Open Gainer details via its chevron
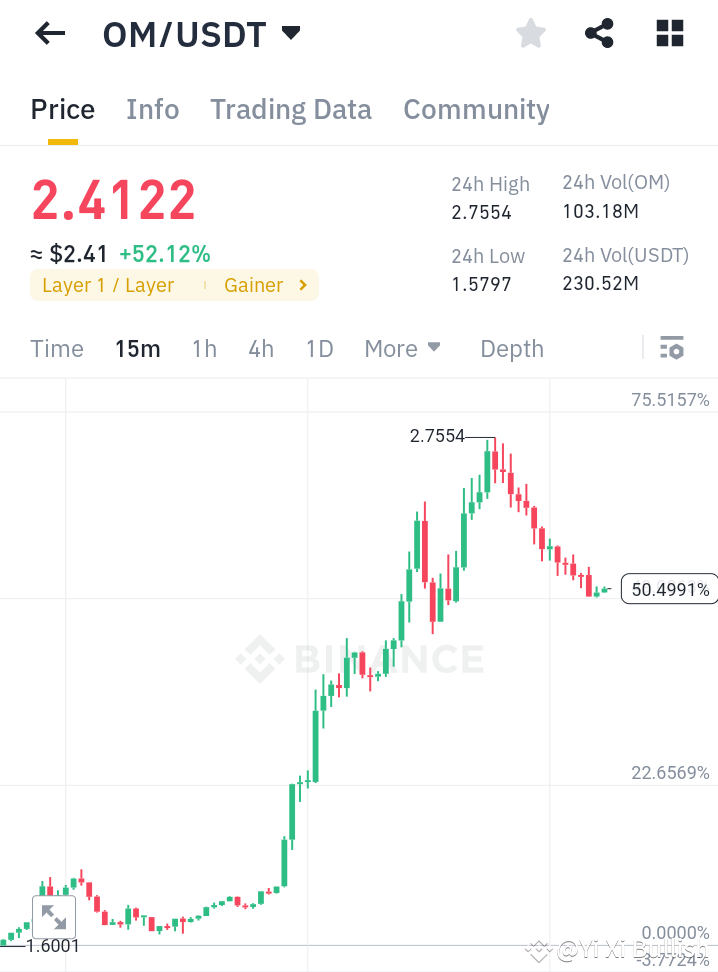718x972 pixels. [303, 285]
